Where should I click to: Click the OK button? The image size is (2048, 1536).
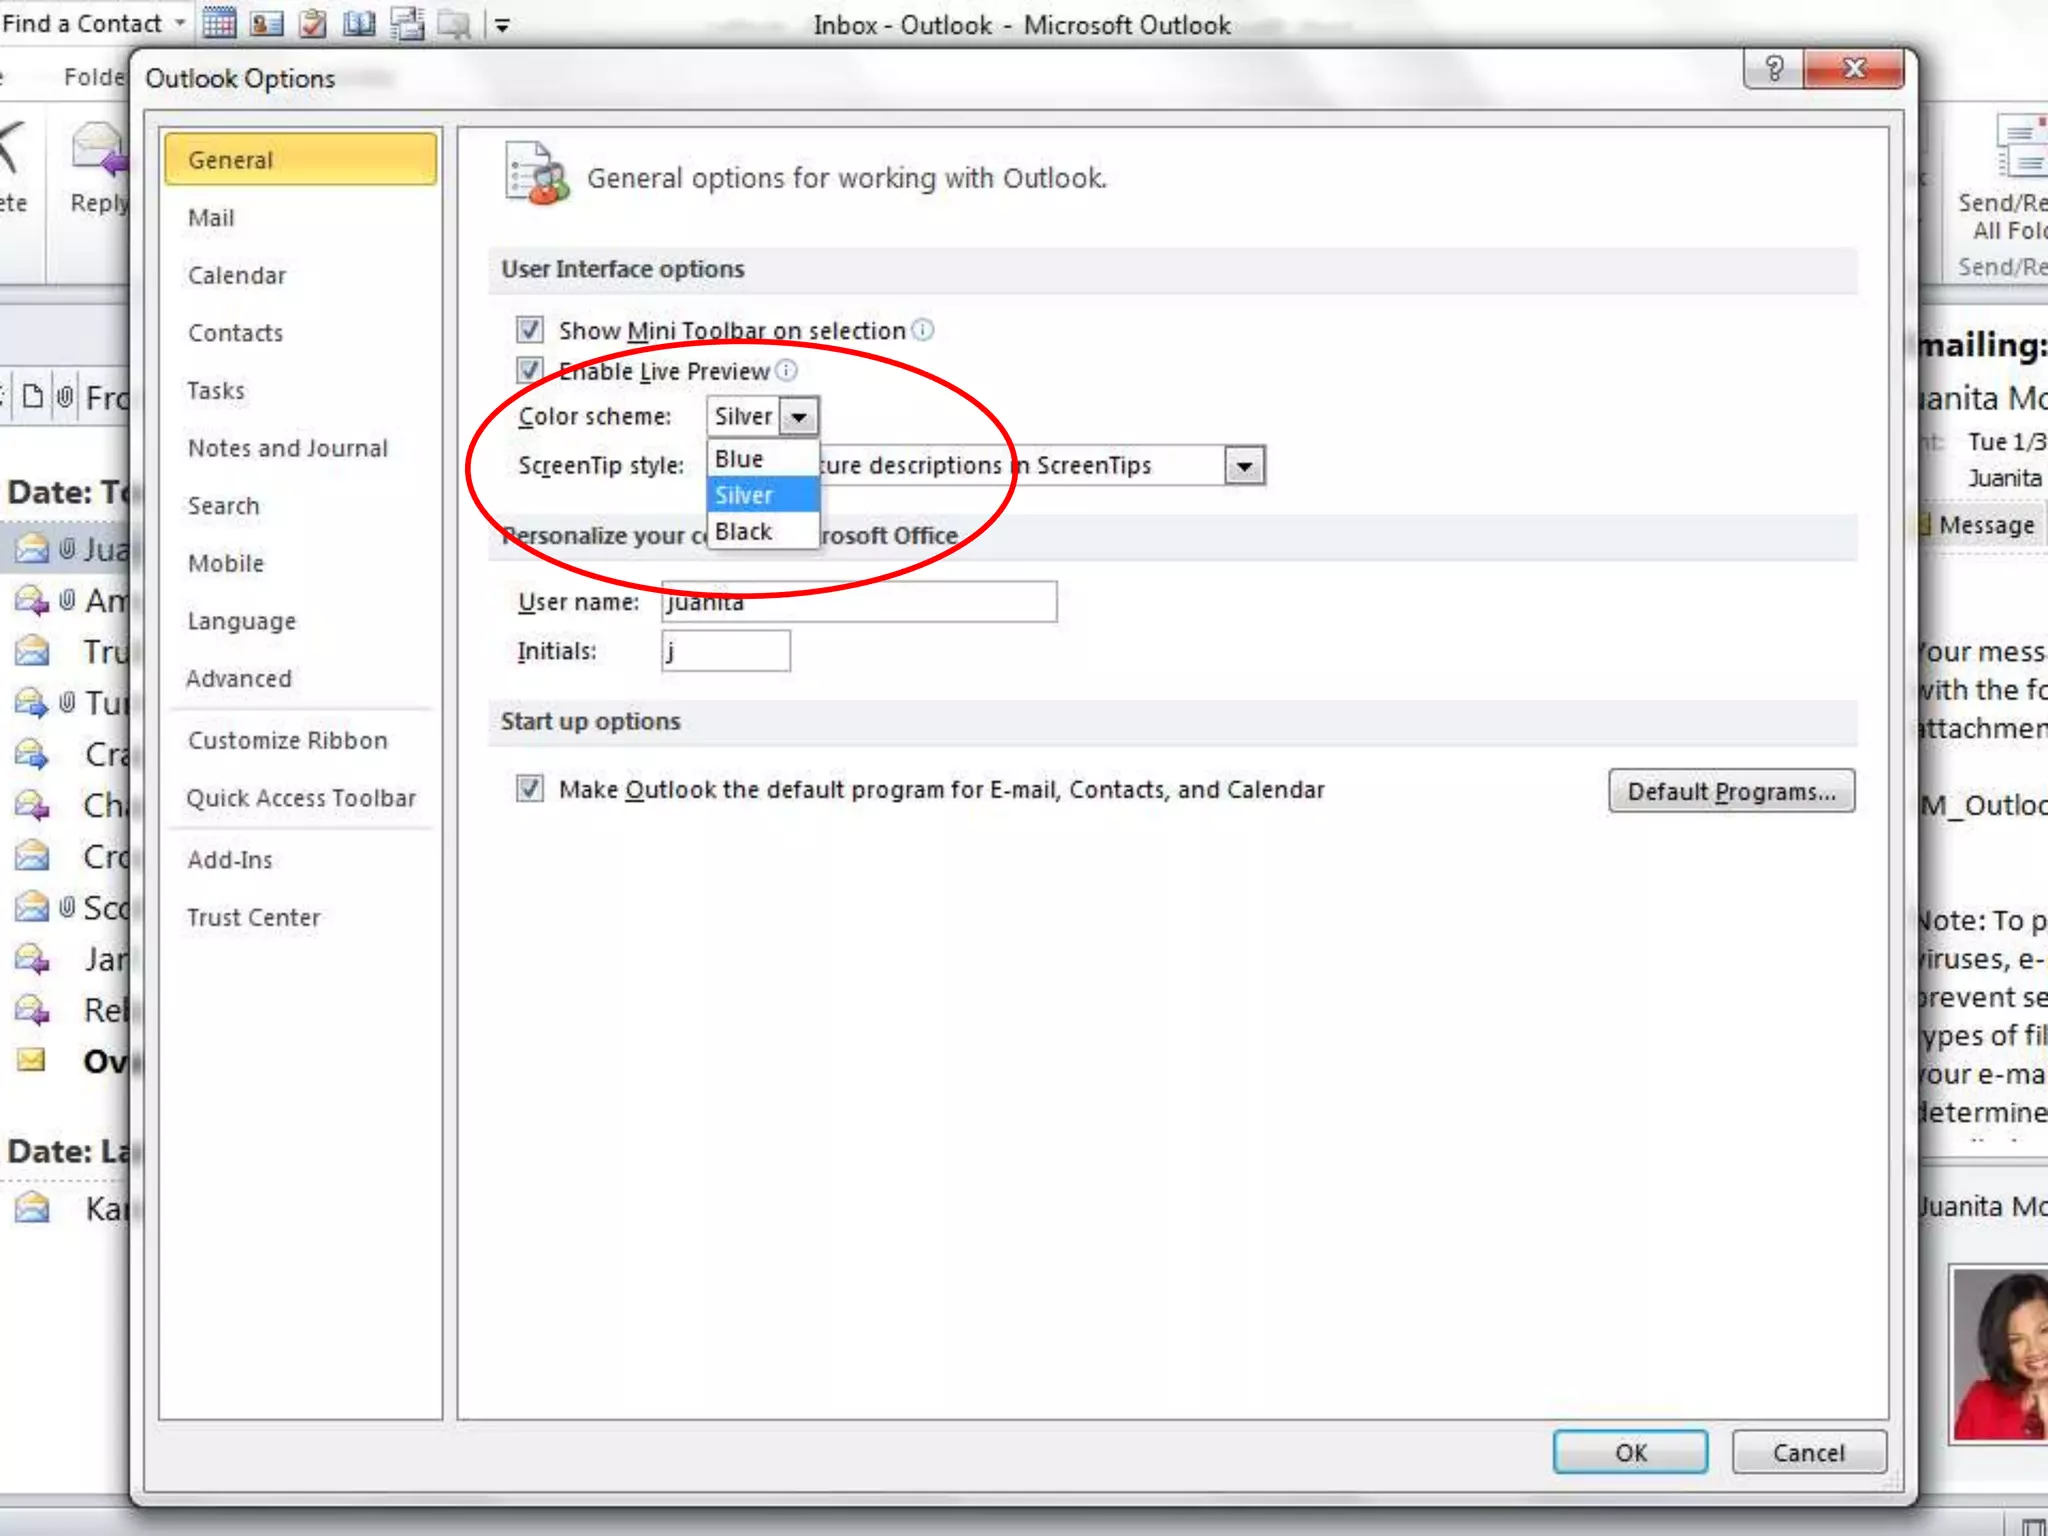1630,1452
